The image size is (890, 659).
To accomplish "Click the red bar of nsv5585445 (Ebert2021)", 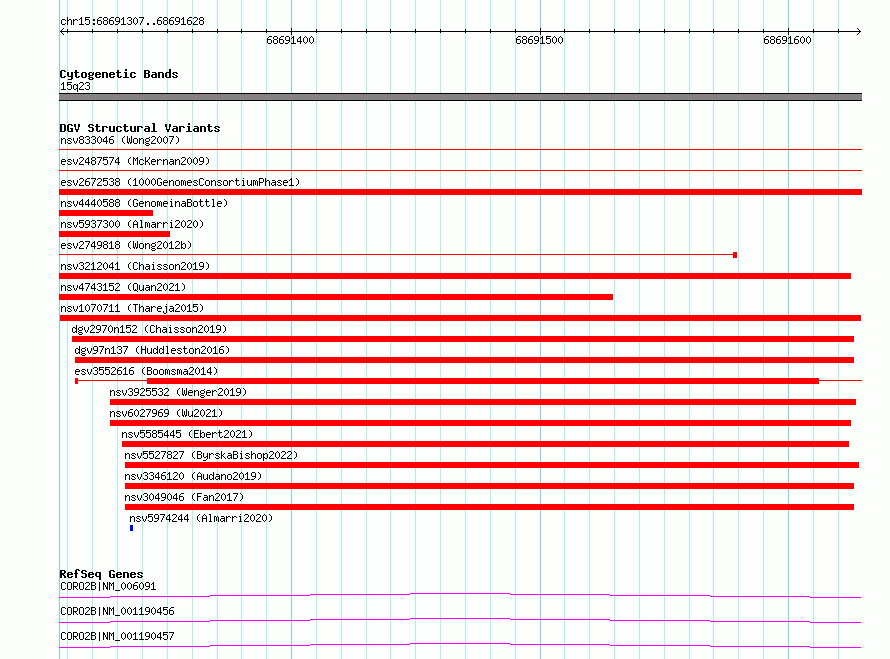I will 485,444.
